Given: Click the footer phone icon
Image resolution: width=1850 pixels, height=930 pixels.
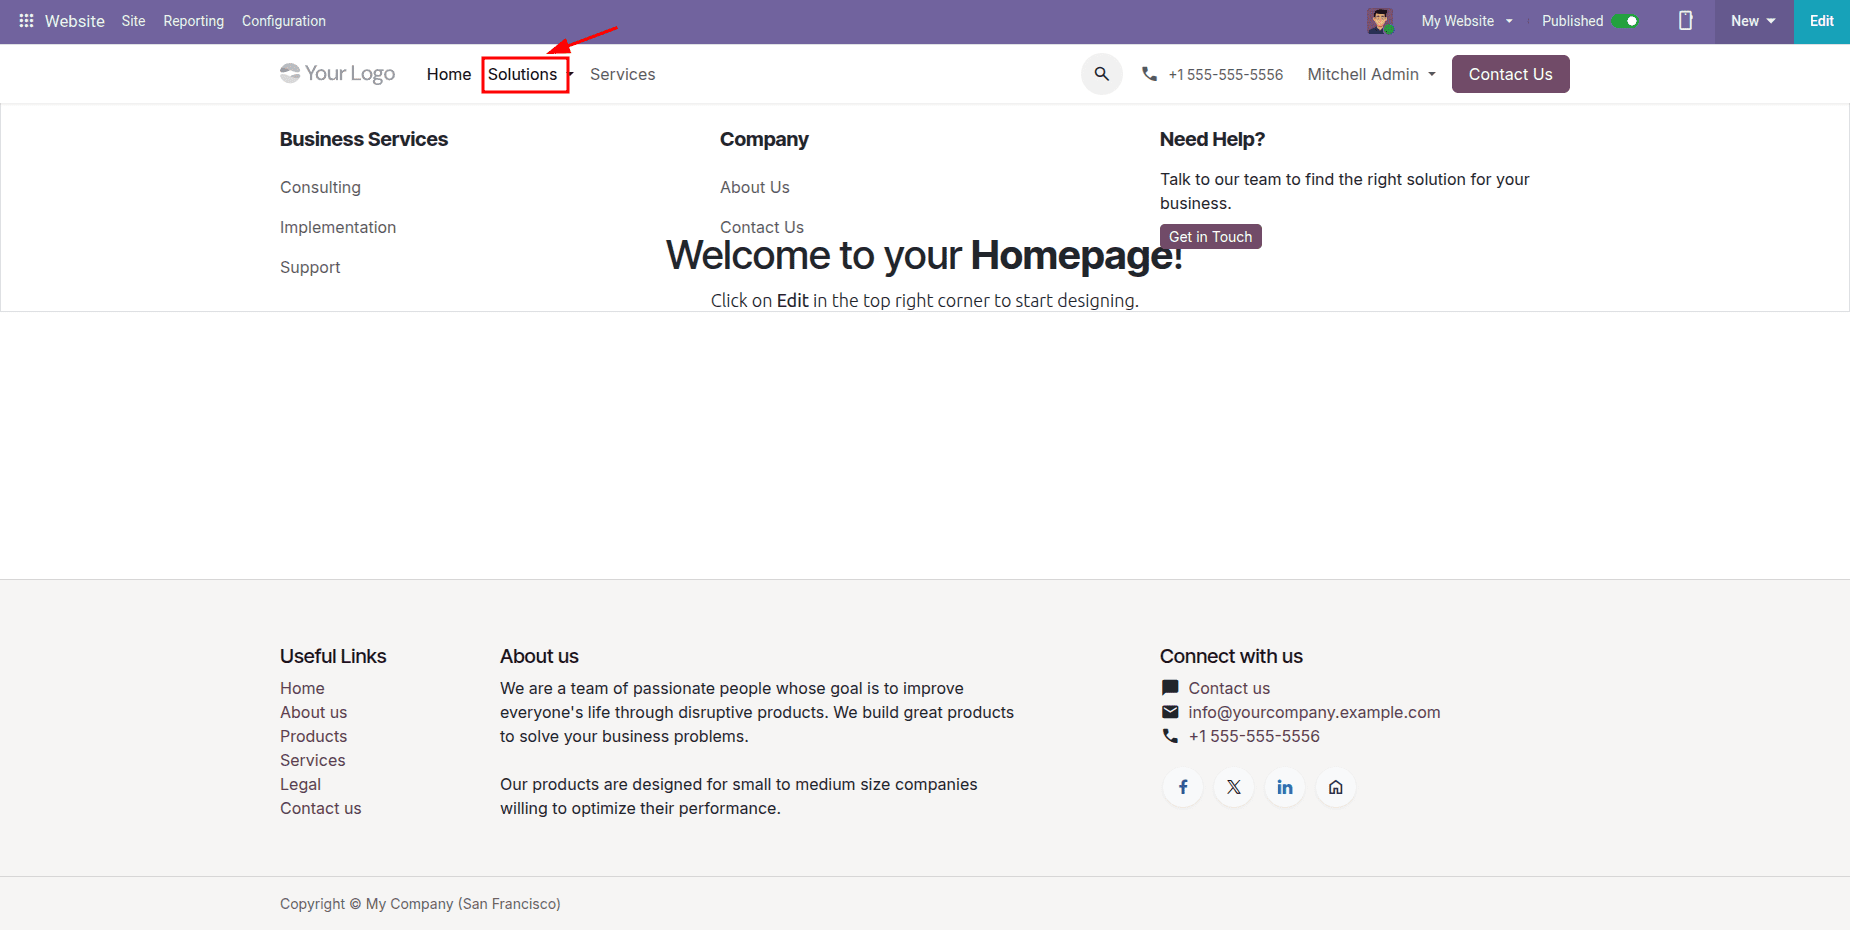Looking at the screenshot, I should pos(1170,736).
